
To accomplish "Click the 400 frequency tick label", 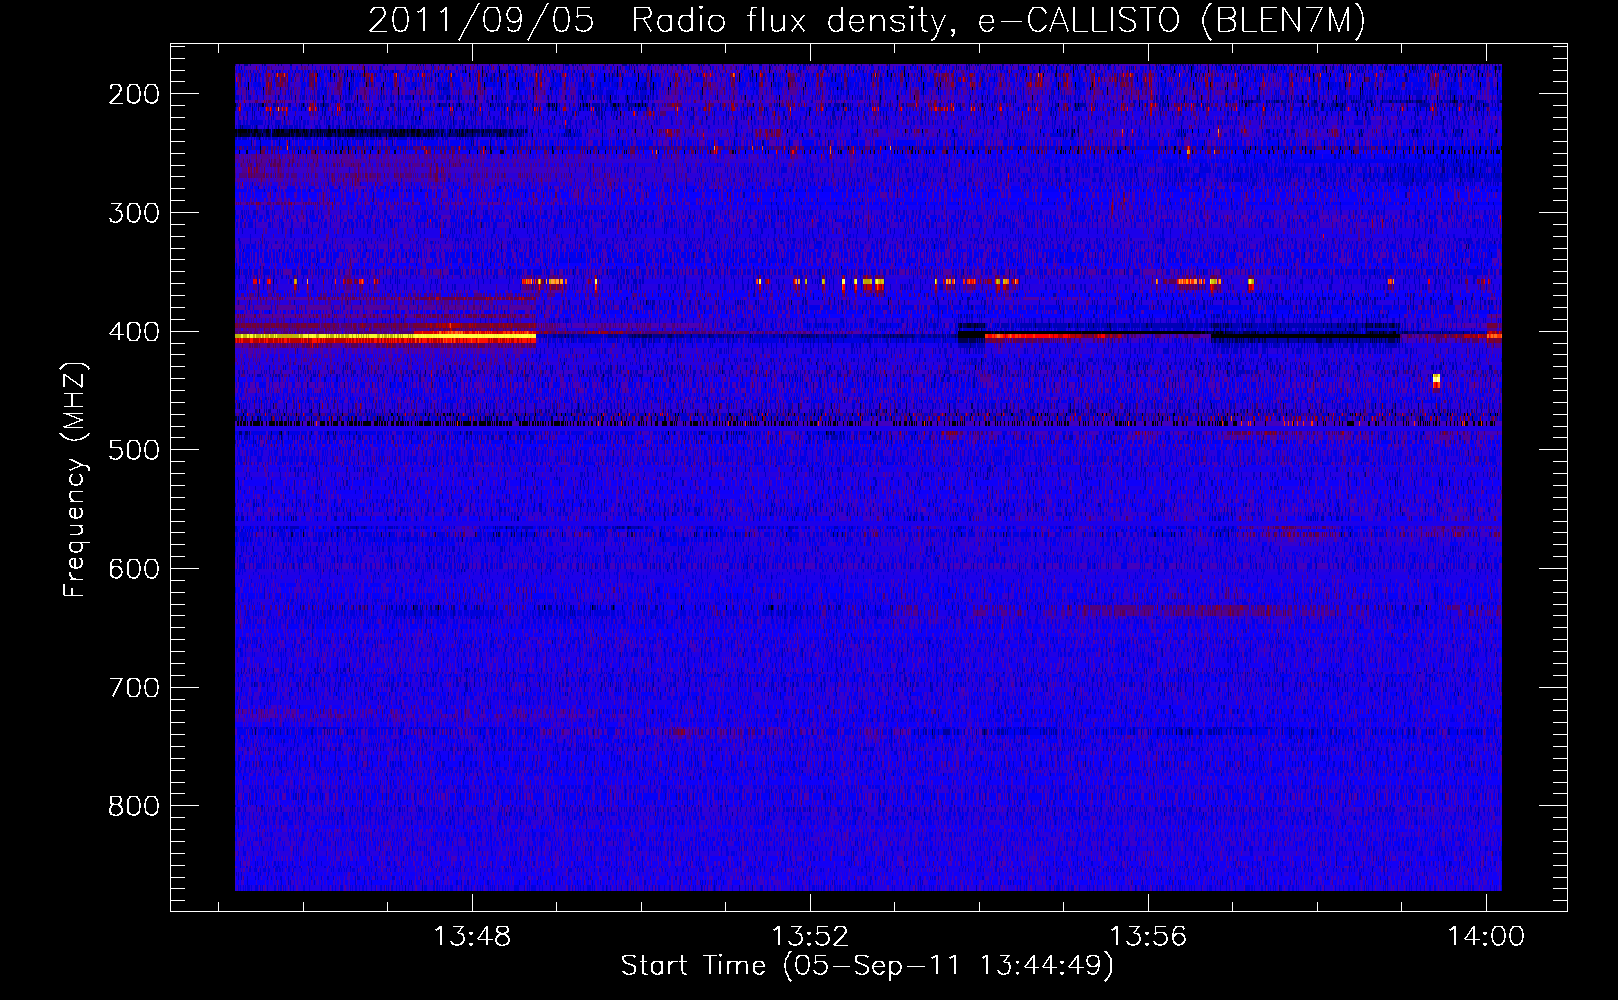I will tap(134, 332).
